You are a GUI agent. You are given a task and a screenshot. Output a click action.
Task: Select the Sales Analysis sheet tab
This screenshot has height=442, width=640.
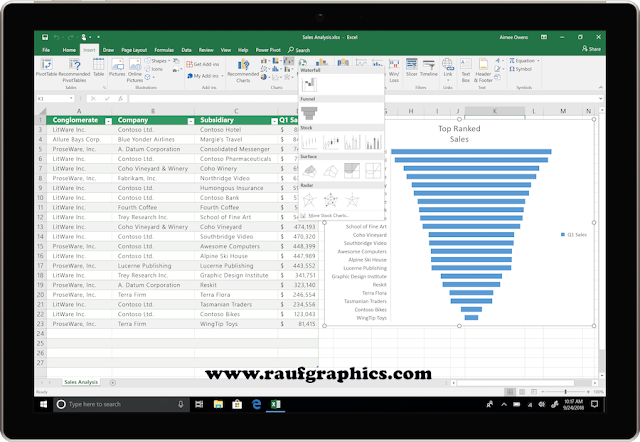(81, 382)
